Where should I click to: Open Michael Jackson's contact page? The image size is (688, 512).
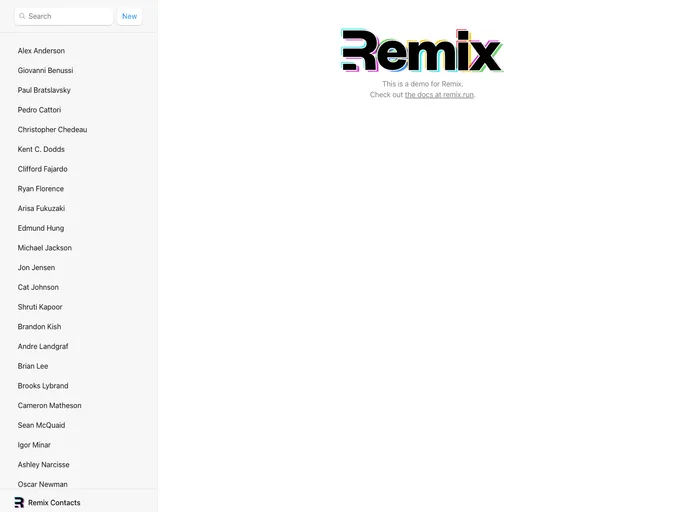[45, 248]
